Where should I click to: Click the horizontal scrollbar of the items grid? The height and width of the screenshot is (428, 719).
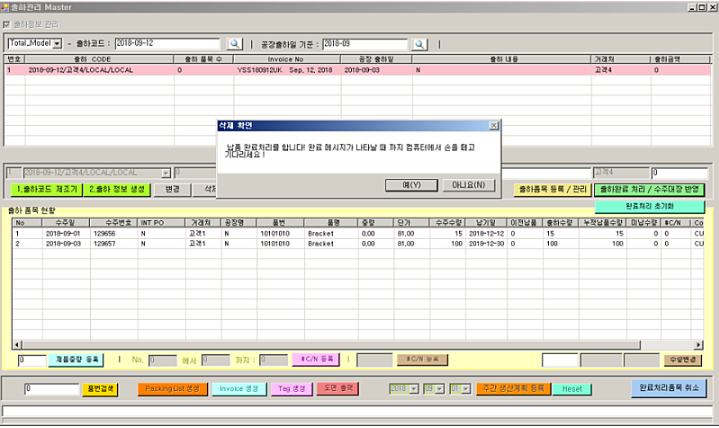(x=331, y=345)
